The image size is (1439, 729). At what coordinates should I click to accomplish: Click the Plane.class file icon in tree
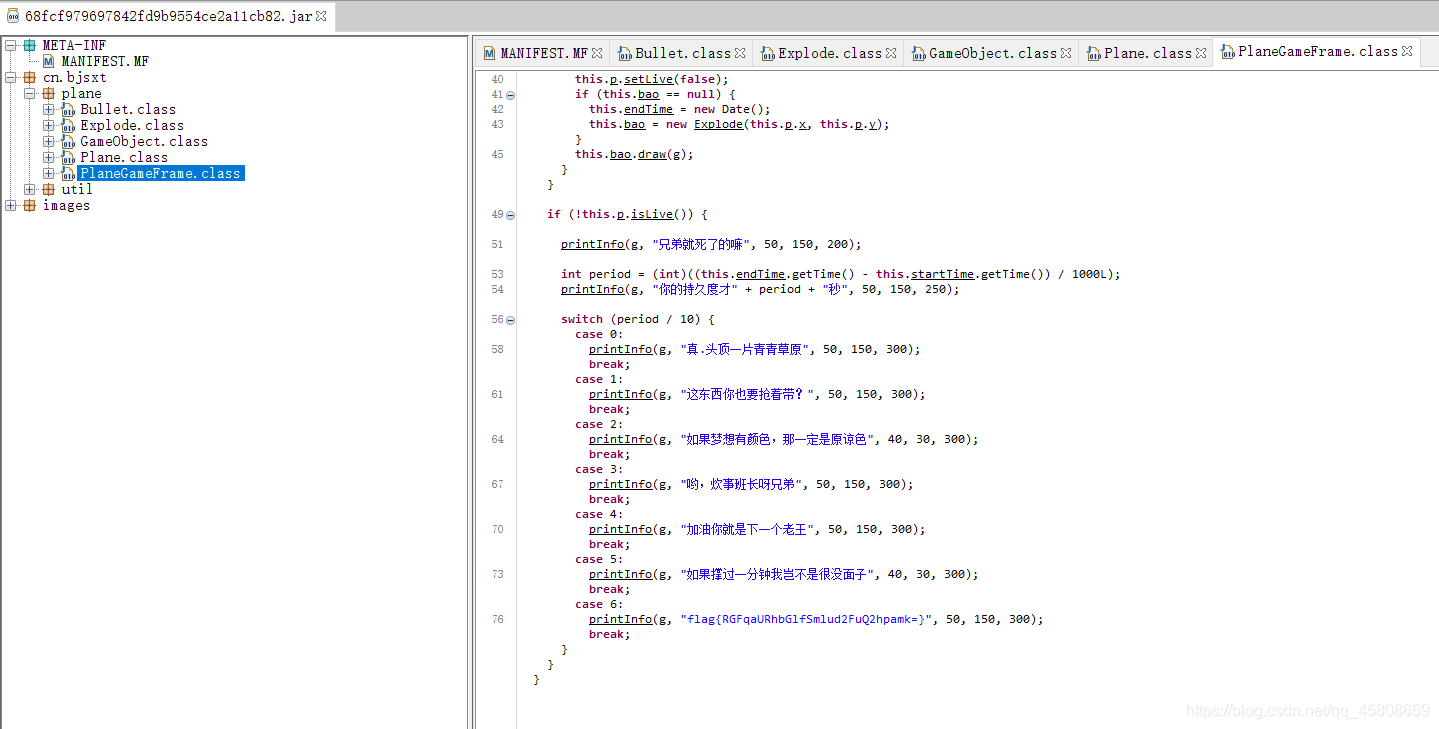(67, 157)
